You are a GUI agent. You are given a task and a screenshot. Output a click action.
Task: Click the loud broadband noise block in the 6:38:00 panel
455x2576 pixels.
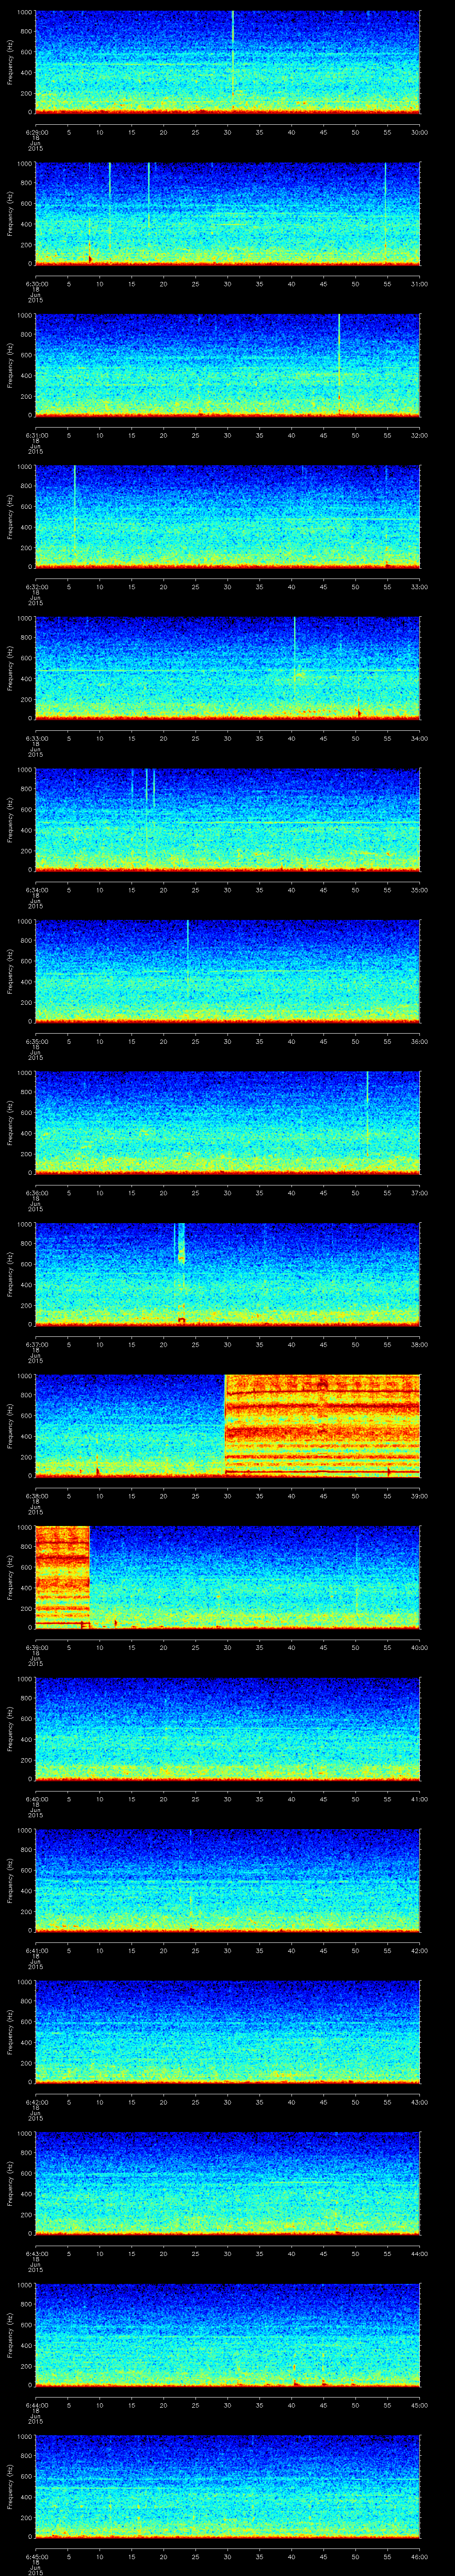(322, 1426)
